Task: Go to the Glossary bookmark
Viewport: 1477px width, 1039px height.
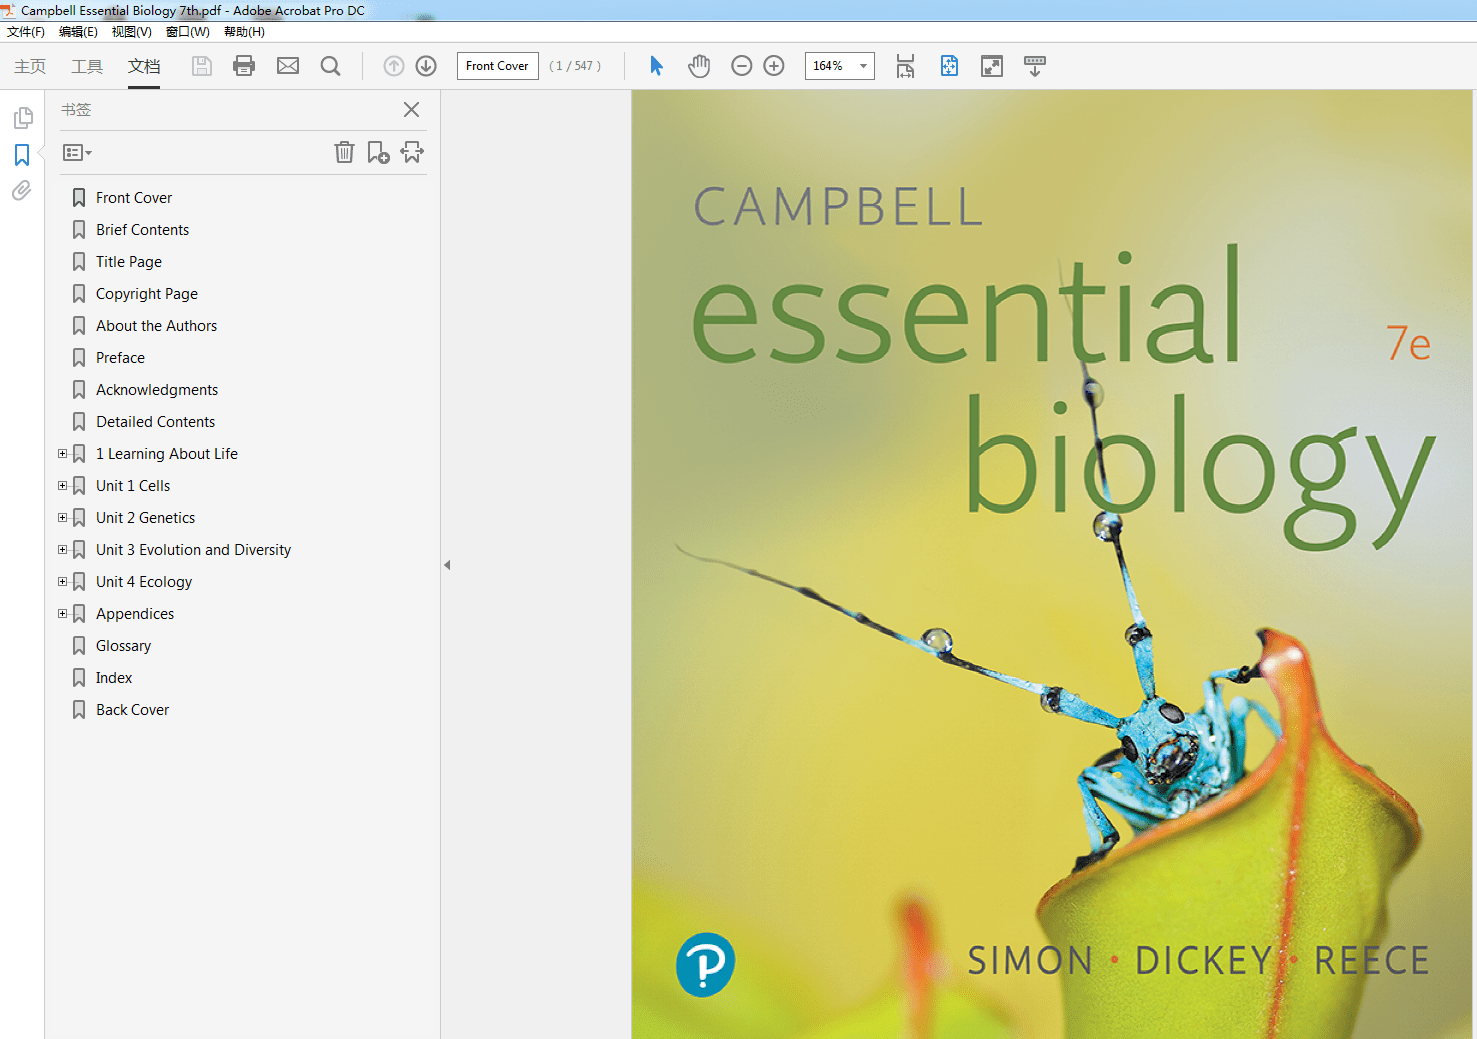Action: pyautogui.click(x=123, y=645)
